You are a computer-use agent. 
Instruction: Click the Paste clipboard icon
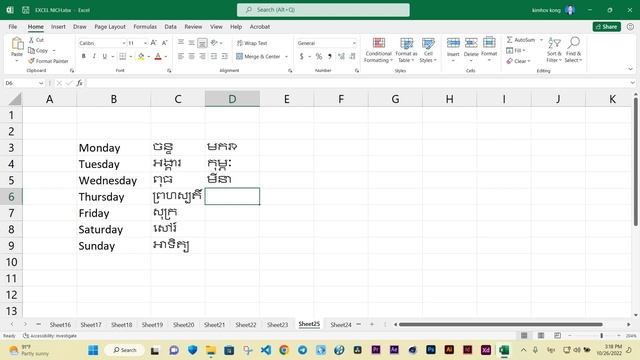(x=17, y=43)
